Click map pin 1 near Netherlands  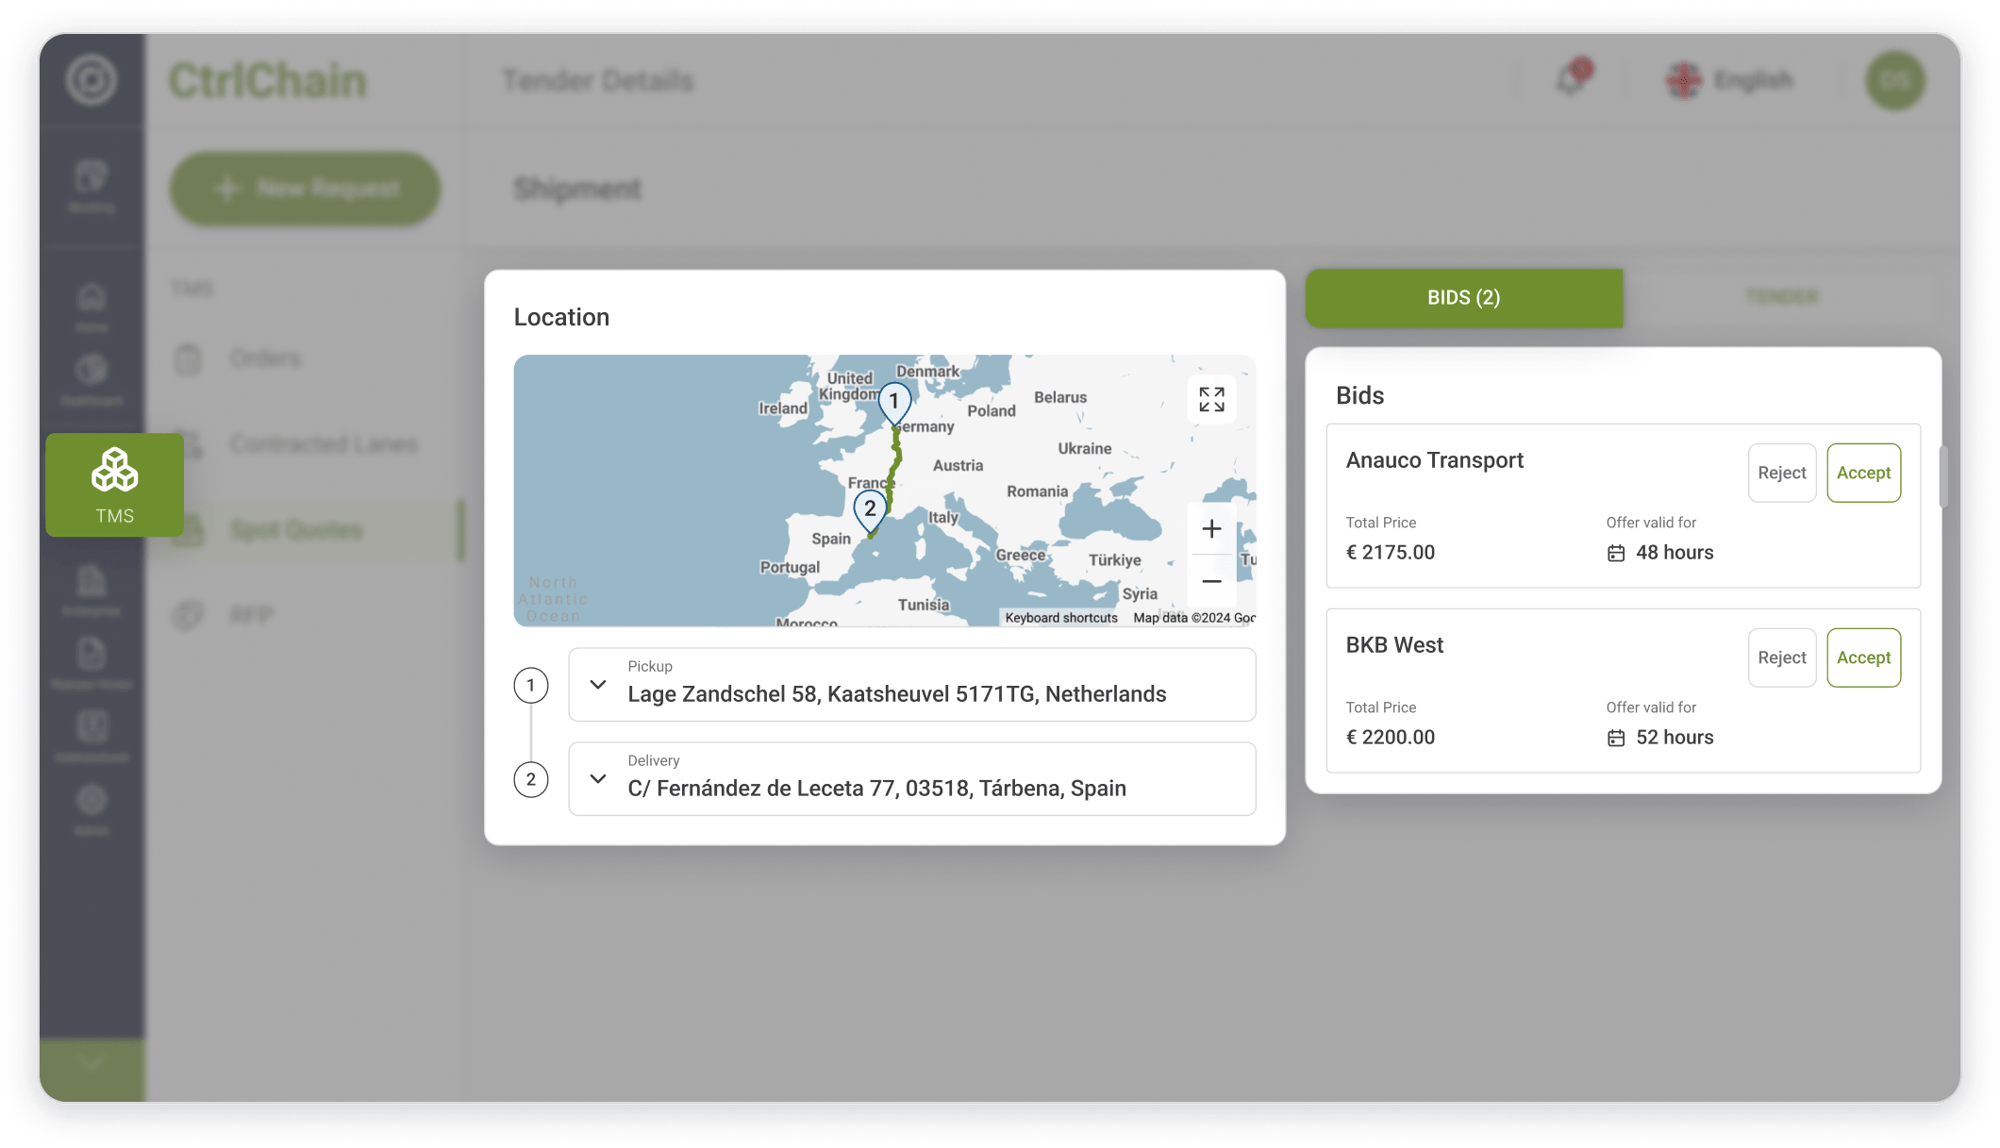894,405
